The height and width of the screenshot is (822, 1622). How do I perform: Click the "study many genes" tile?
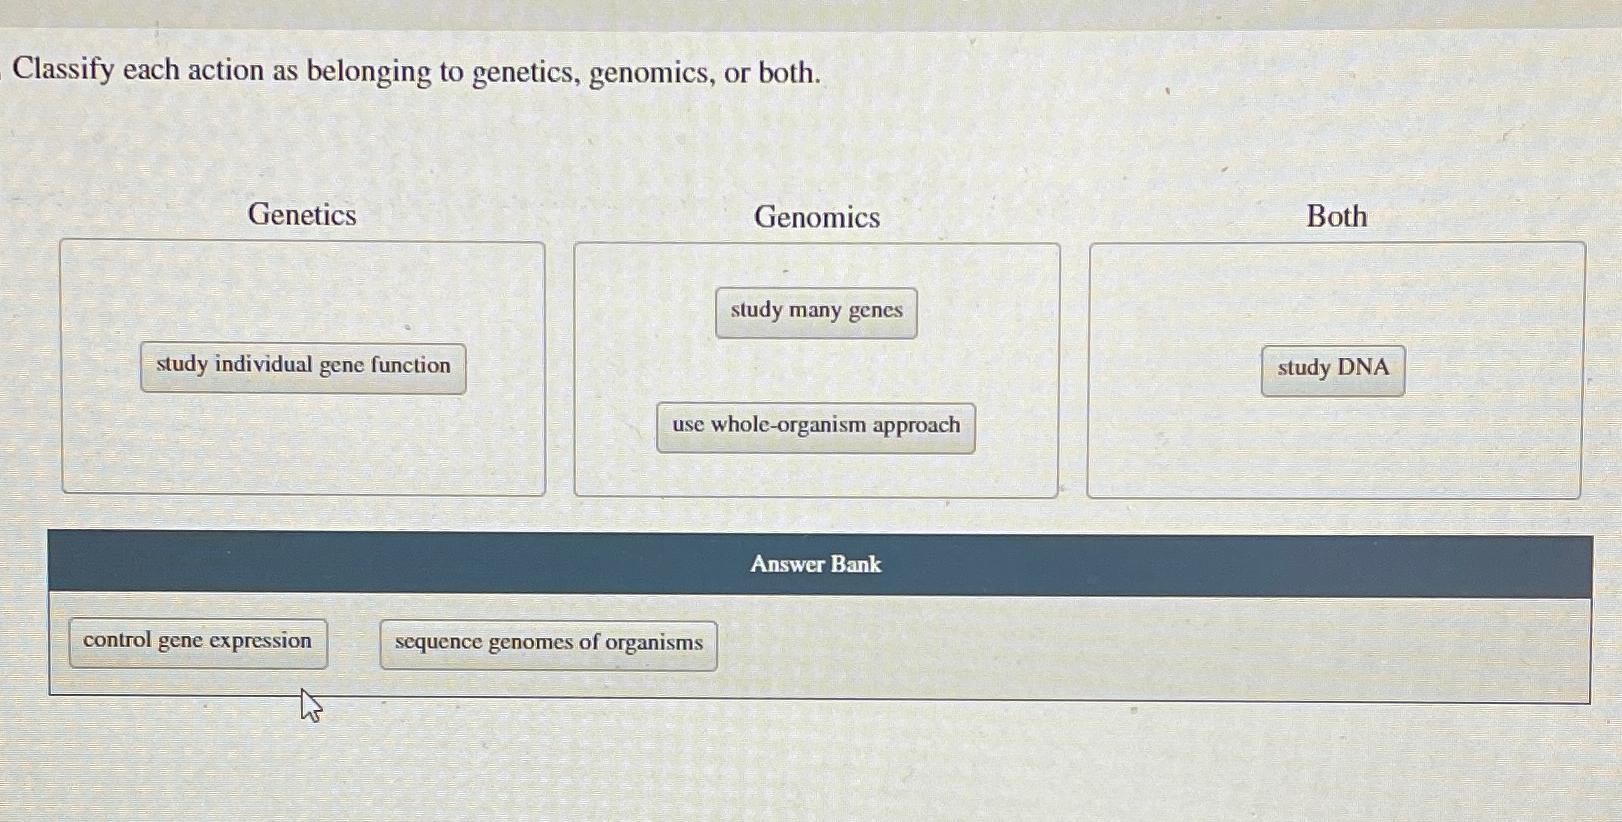[815, 311]
